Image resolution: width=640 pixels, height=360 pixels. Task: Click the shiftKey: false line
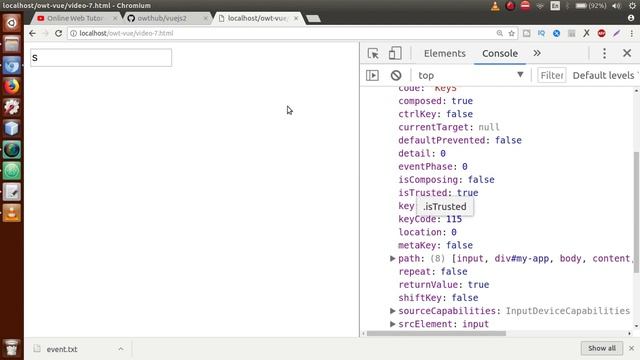[x=438, y=298]
